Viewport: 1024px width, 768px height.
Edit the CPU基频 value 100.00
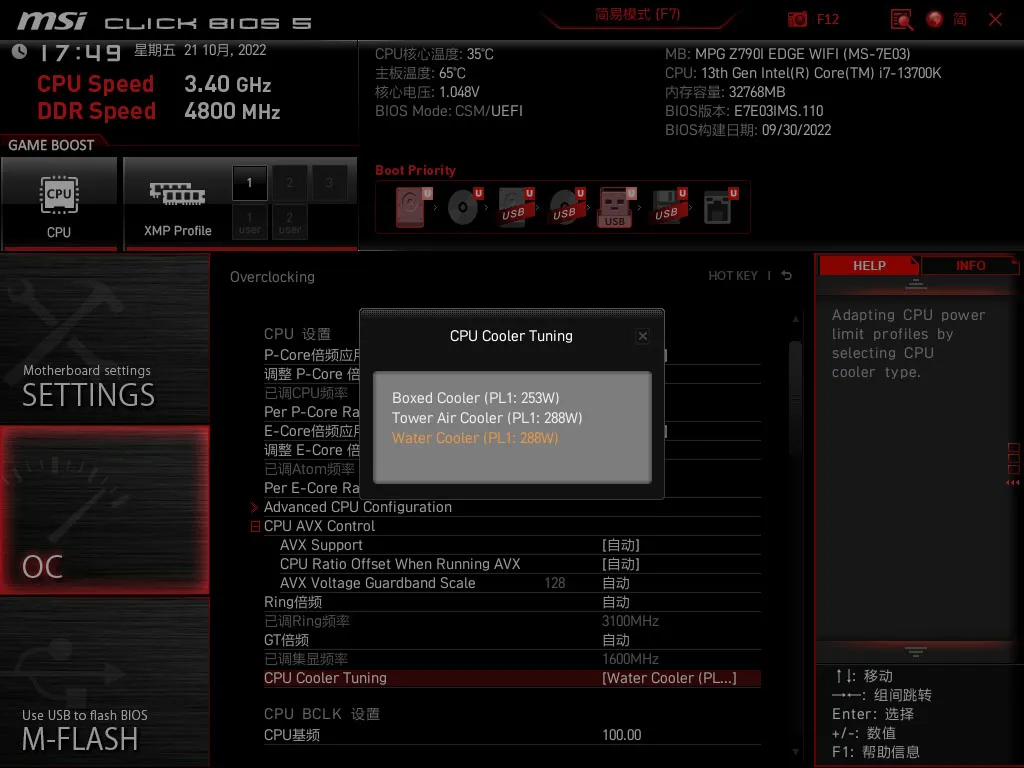coord(622,735)
